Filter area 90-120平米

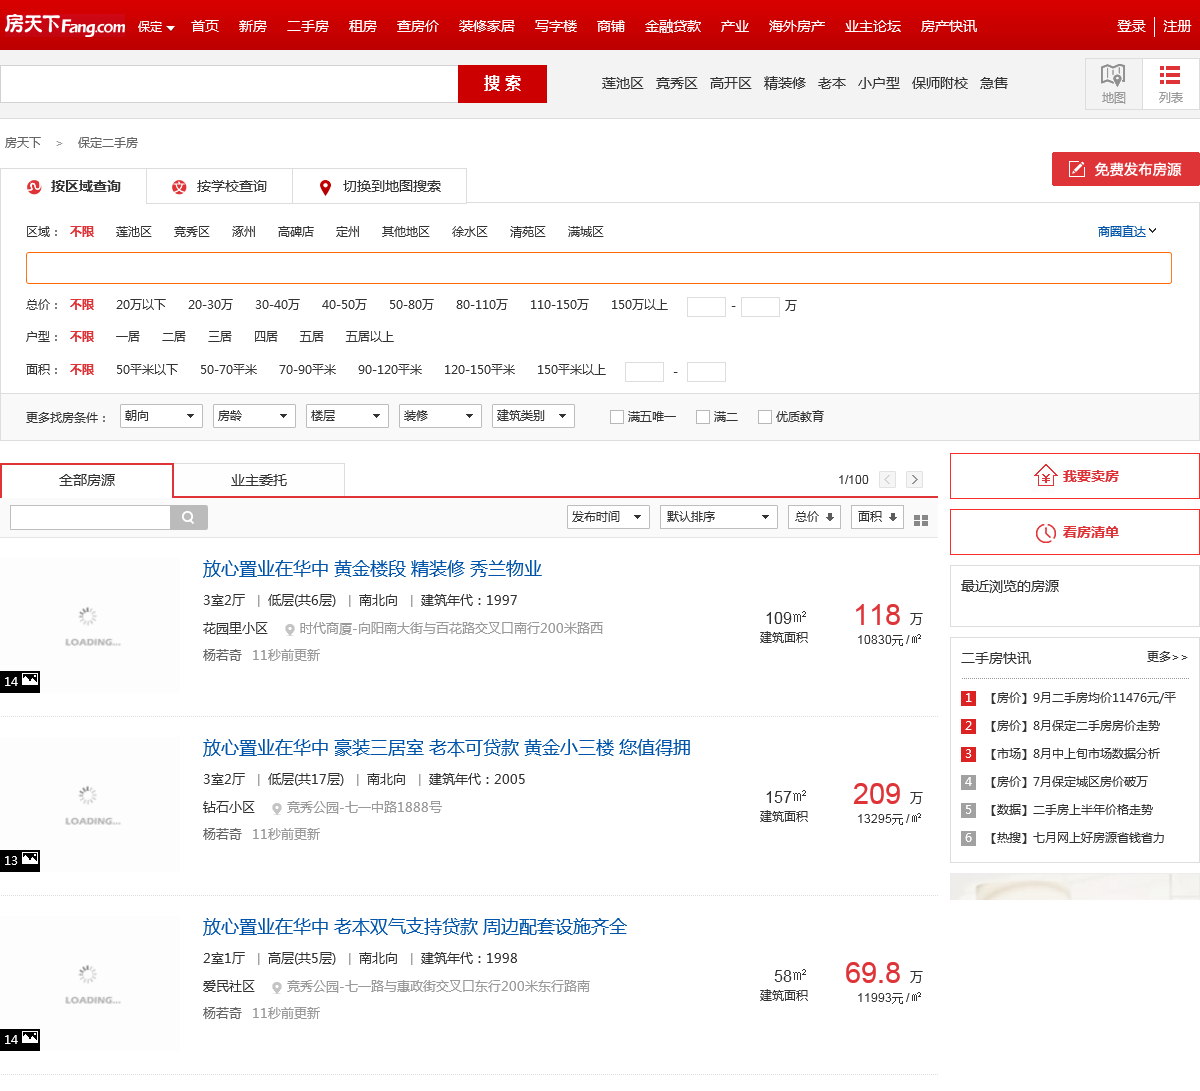tap(390, 369)
